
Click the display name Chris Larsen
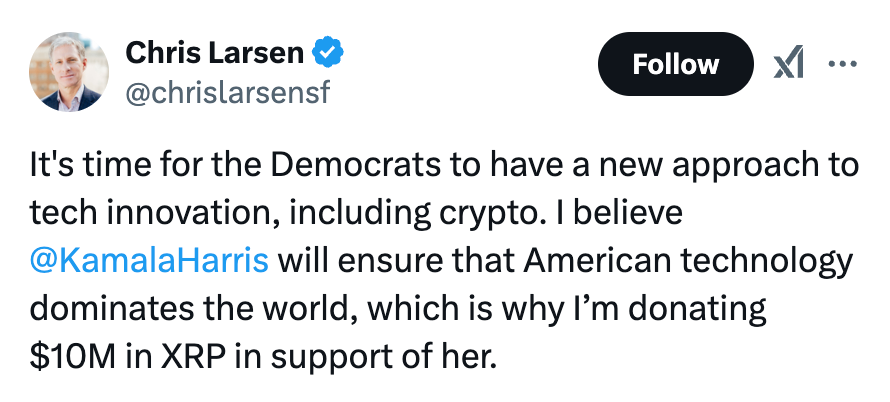point(215,52)
